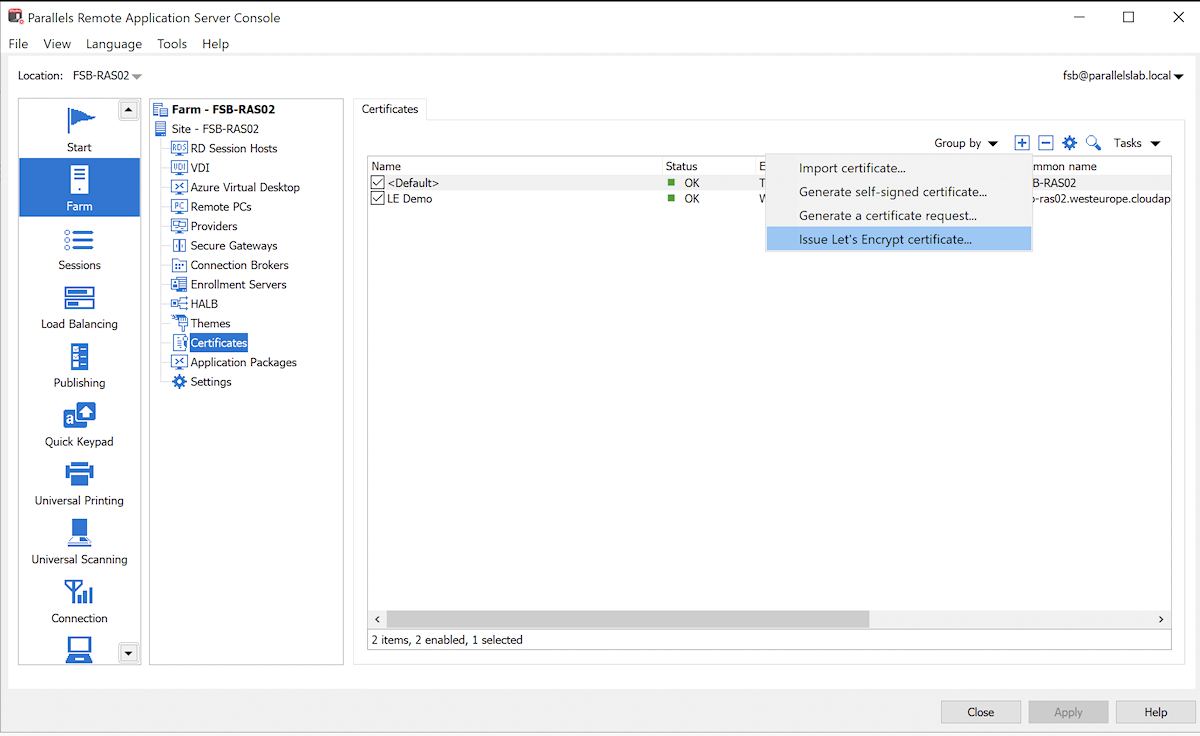Image resolution: width=1200 pixels, height=736 pixels.
Task: Click the Close button
Action: (980, 712)
